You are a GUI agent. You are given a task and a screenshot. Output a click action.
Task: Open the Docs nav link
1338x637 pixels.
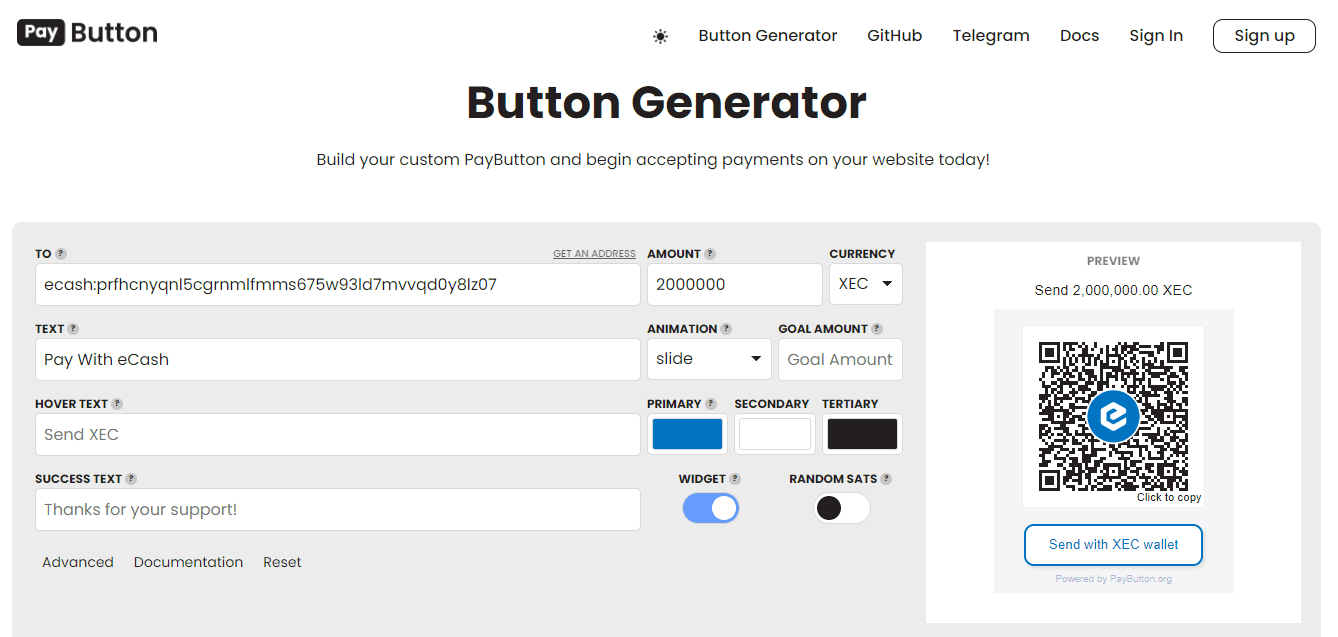[1079, 36]
